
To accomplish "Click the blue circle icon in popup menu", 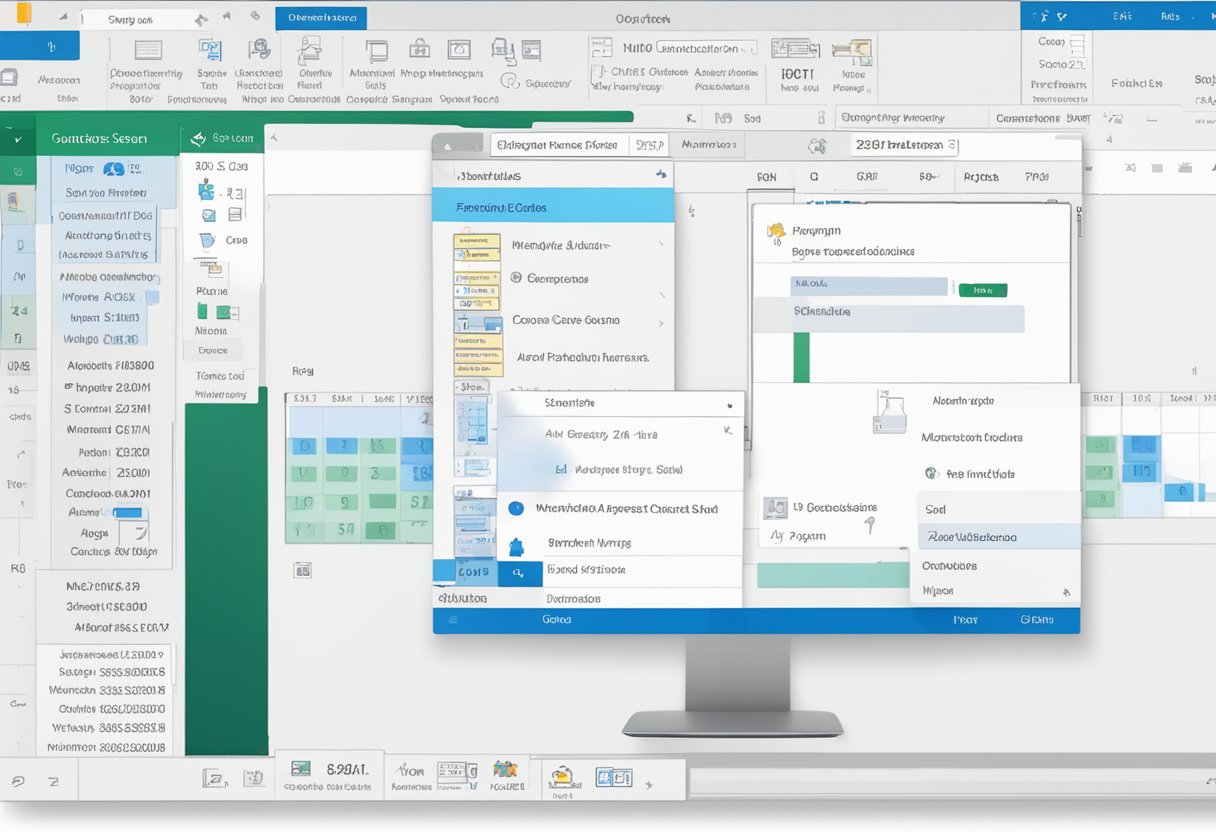I will [x=516, y=508].
